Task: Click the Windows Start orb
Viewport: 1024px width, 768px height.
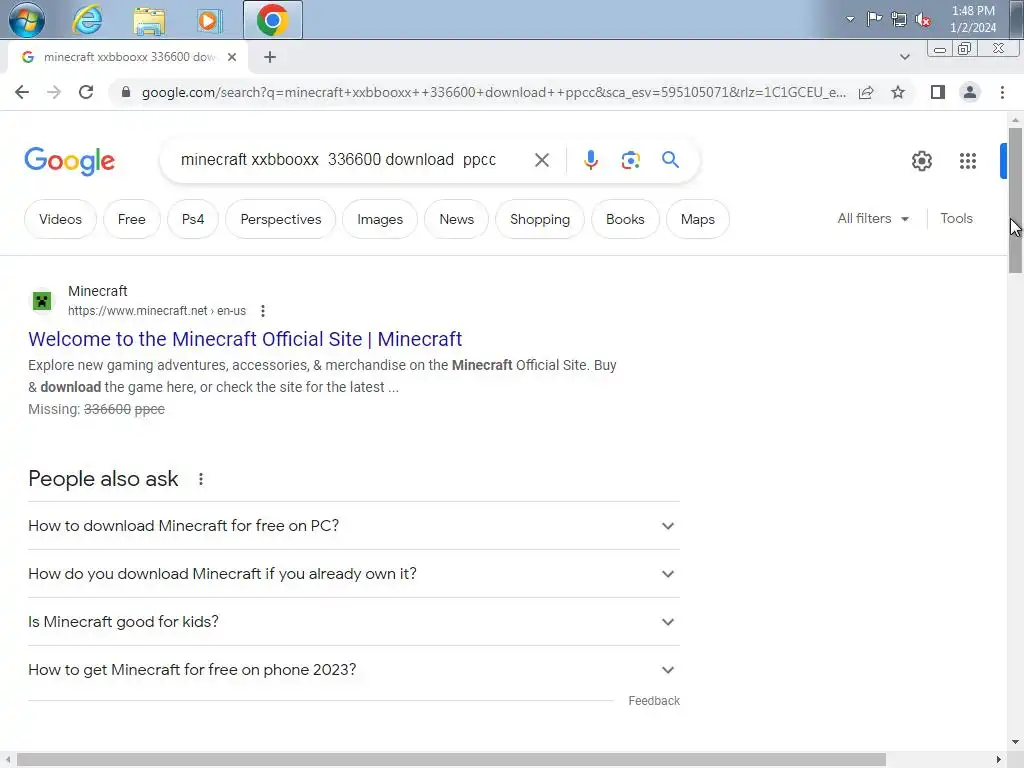Action: pos(27,20)
